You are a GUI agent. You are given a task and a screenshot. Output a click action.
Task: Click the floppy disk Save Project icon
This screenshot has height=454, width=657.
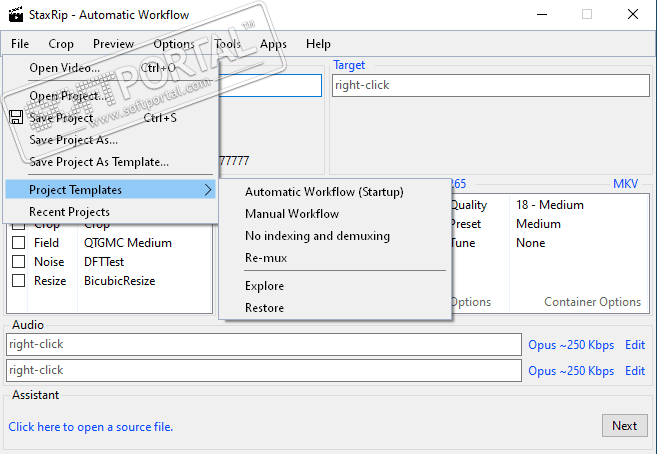(16, 118)
